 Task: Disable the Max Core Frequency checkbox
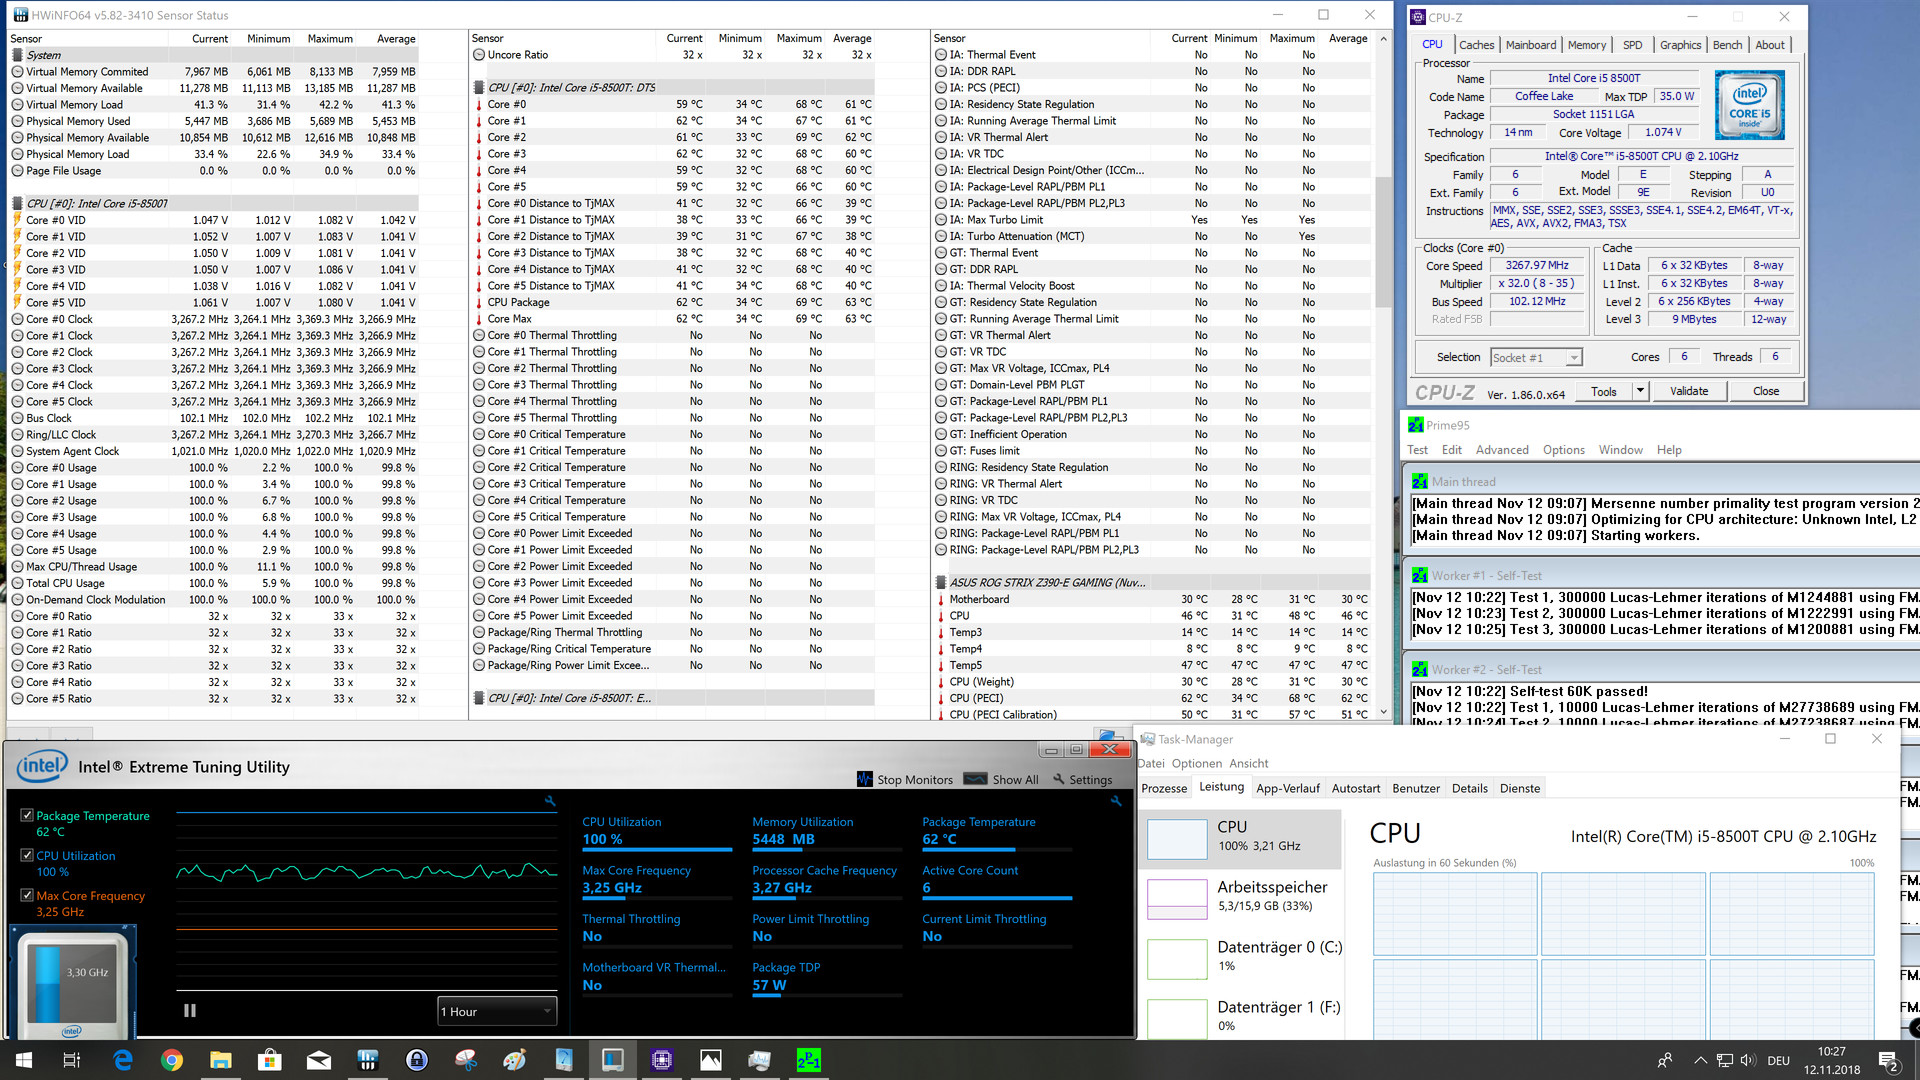pyautogui.click(x=27, y=895)
